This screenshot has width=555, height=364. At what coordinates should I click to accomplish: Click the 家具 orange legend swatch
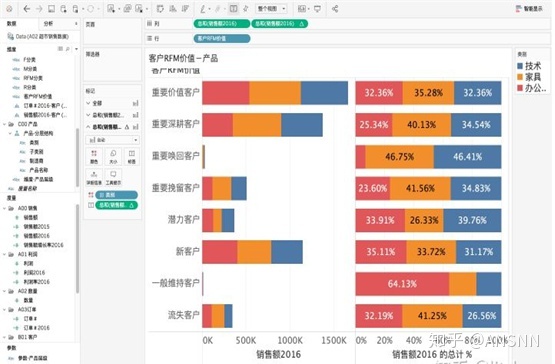point(520,77)
